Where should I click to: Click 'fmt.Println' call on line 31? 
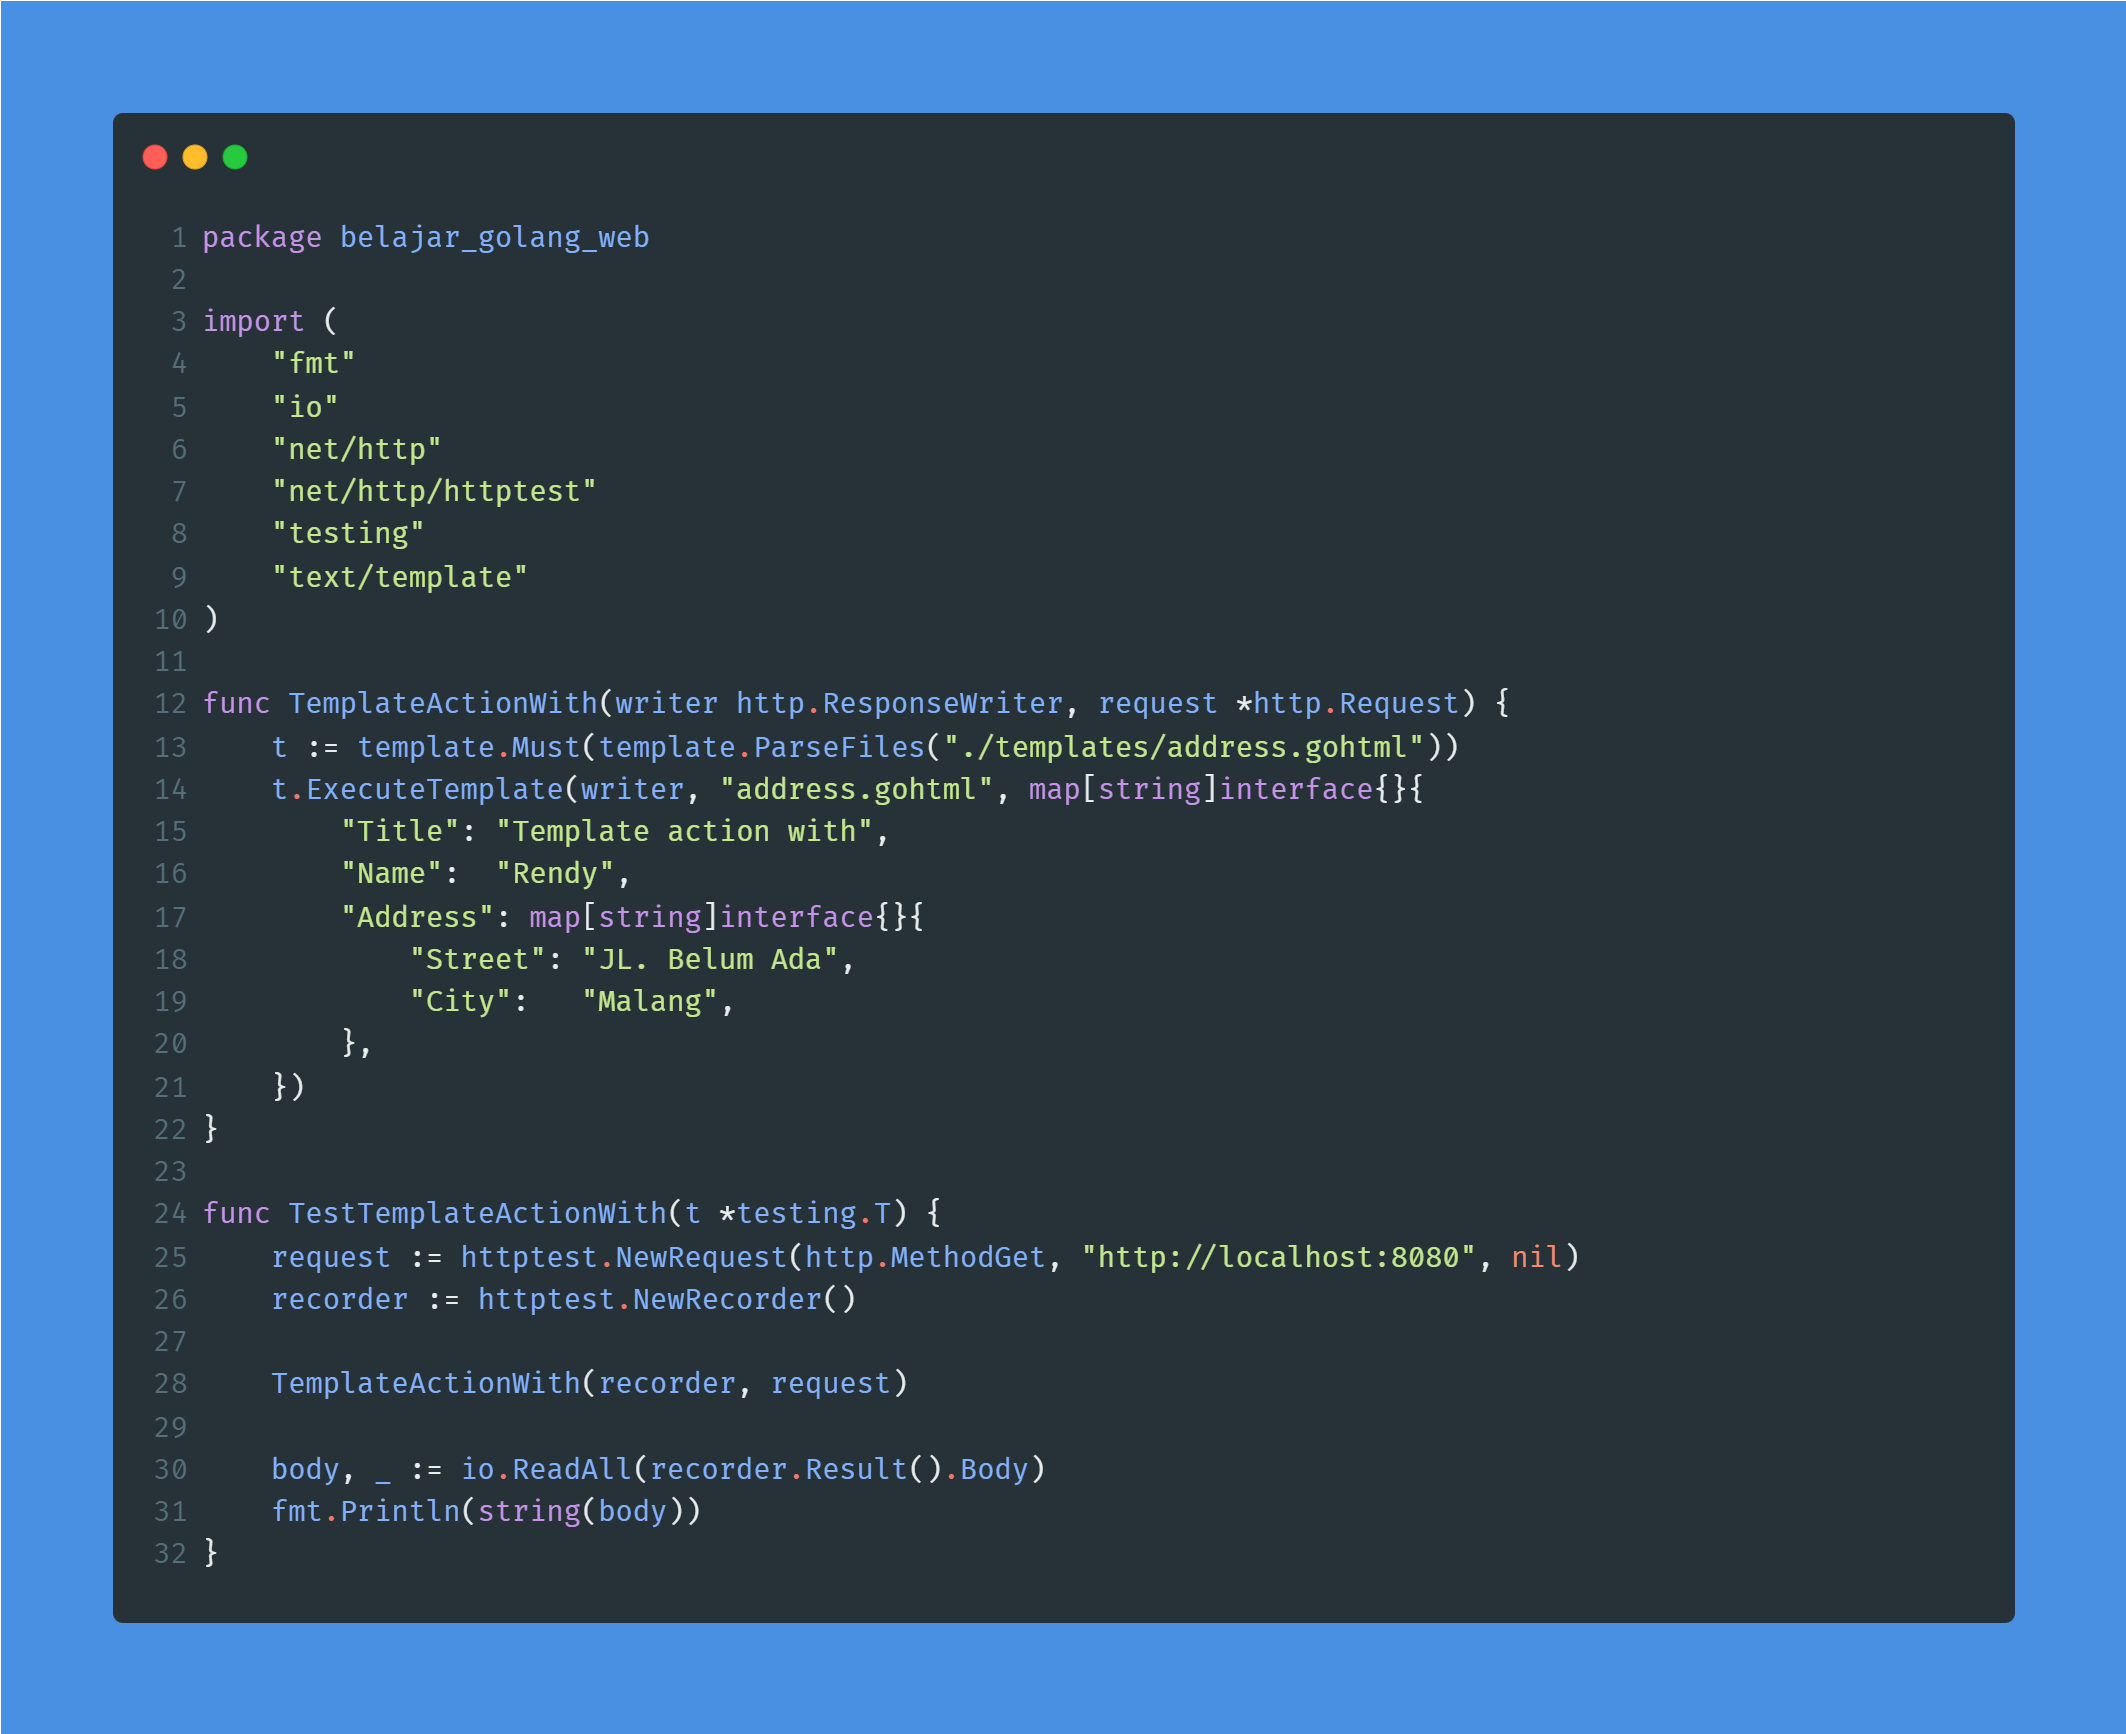click(365, 1511)
